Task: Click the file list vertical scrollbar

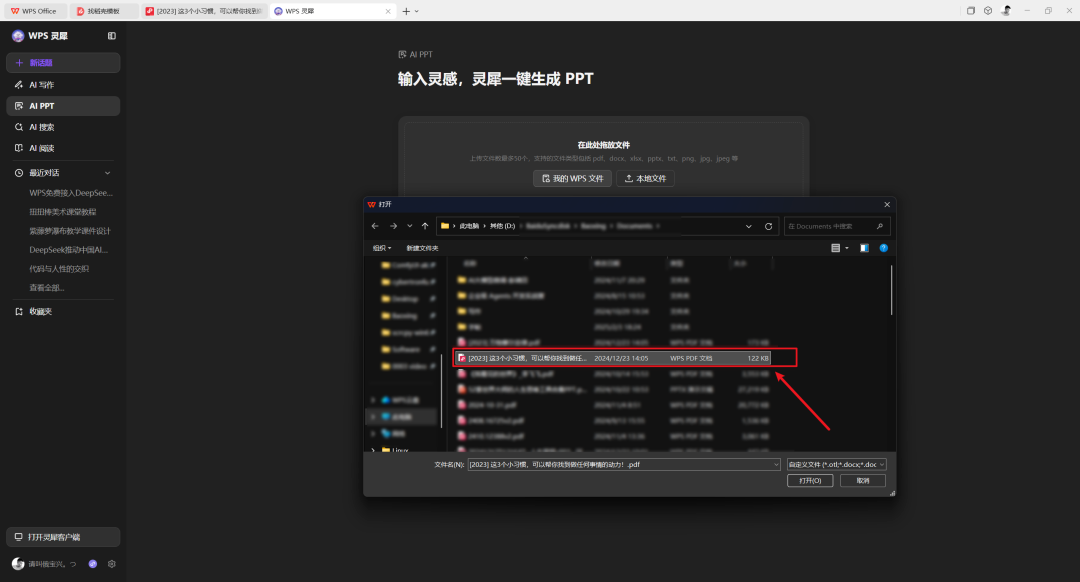Action: (892, 291)
